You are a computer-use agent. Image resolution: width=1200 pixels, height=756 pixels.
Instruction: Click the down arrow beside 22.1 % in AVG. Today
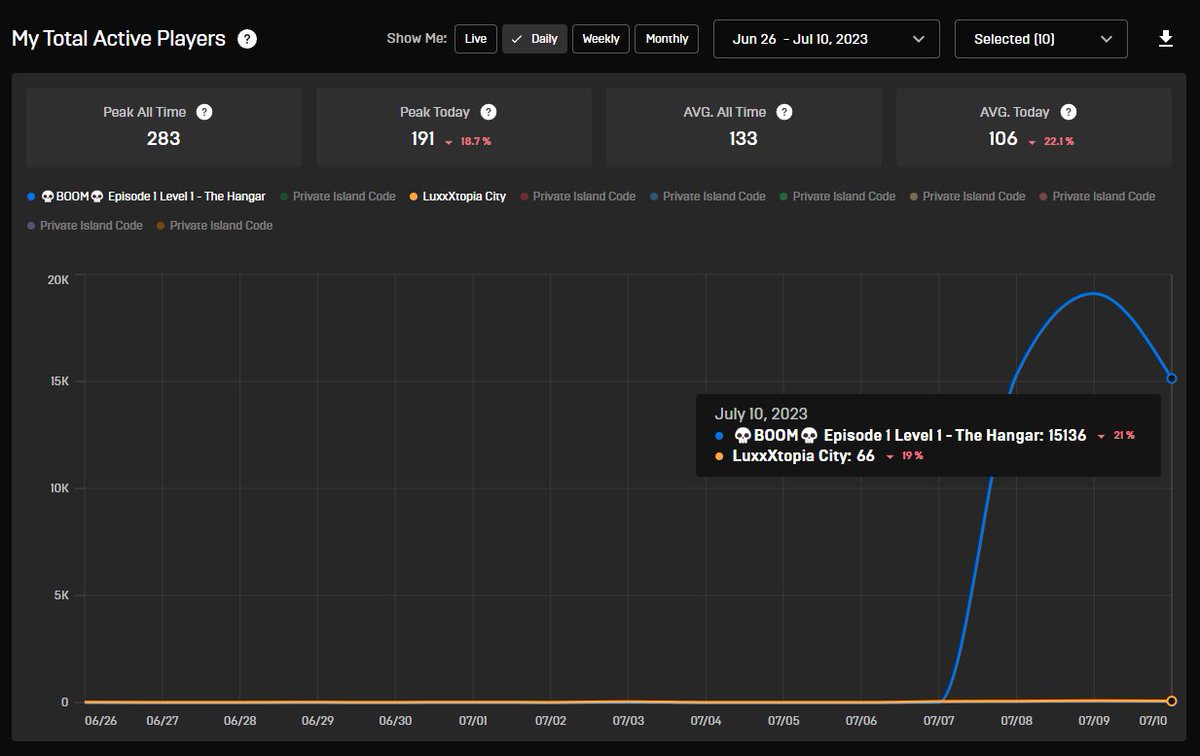1032,142
